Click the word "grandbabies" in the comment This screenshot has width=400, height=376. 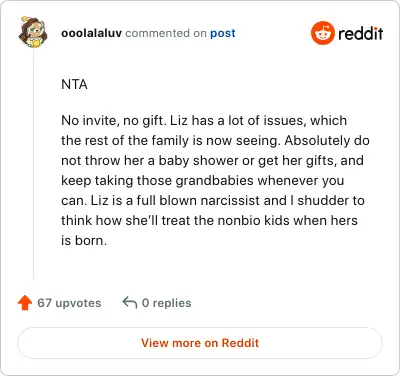(214, 180)
